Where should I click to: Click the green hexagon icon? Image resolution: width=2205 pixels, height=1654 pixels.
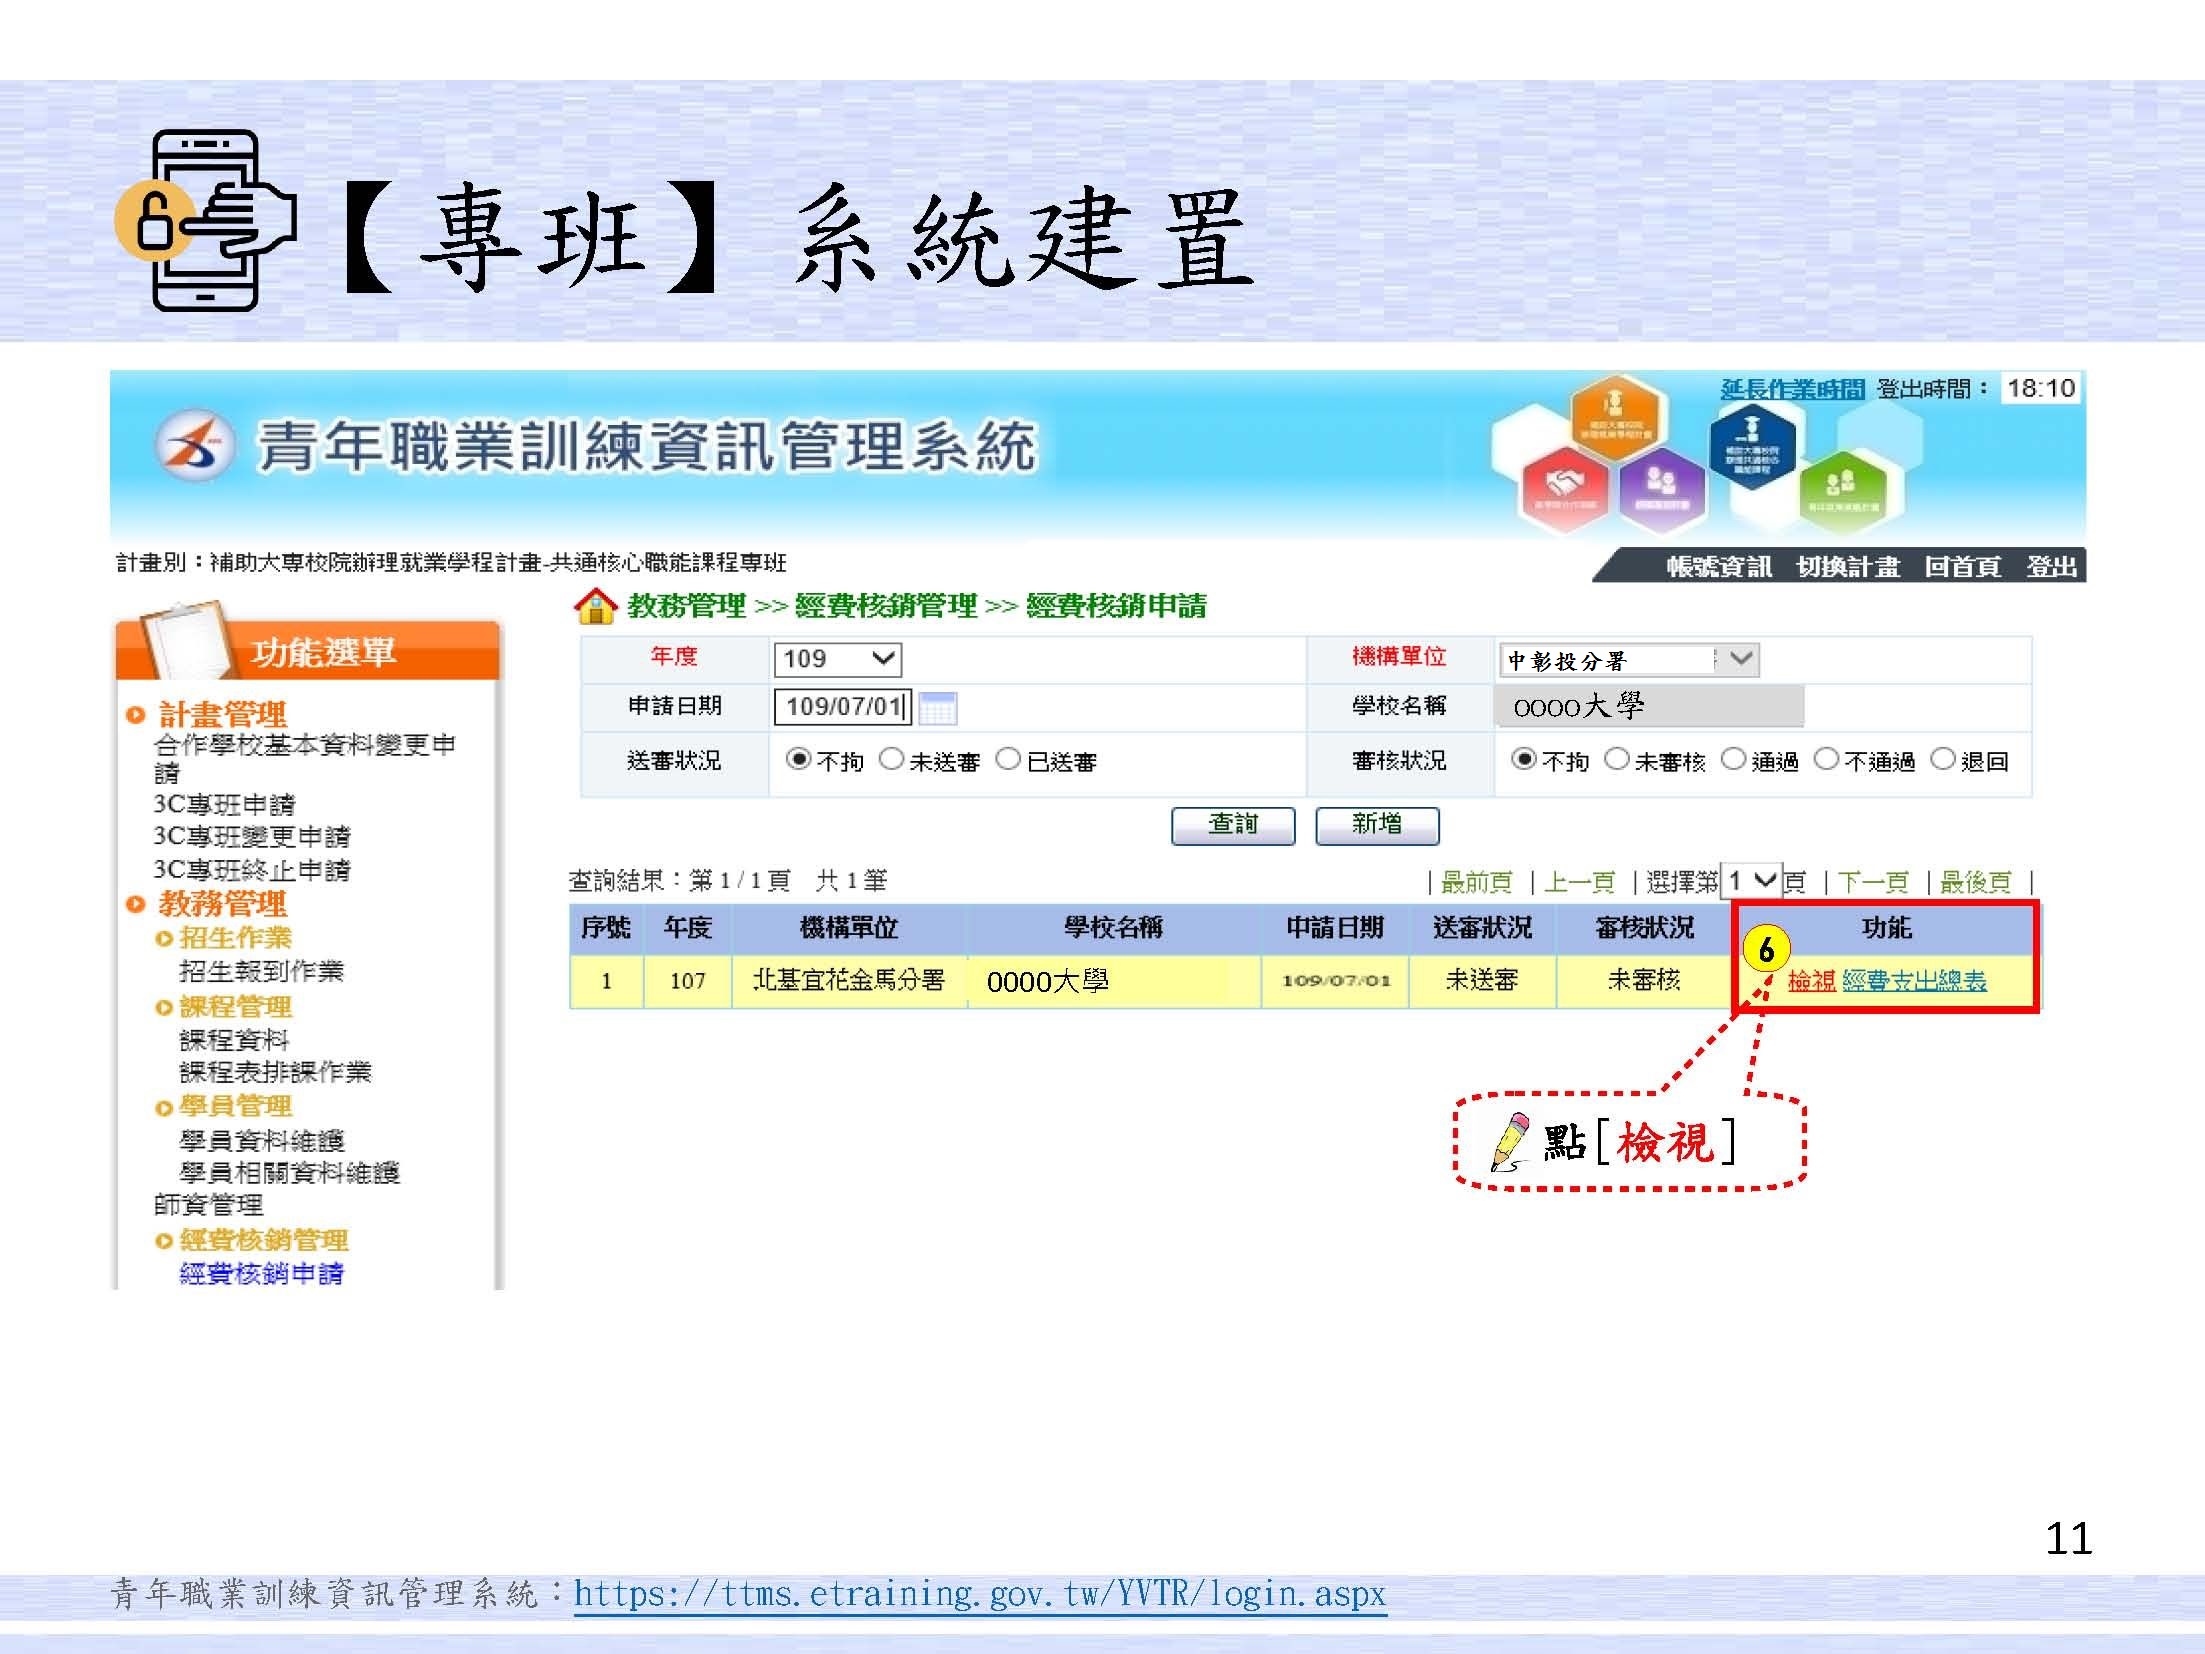click(1841, 490)
